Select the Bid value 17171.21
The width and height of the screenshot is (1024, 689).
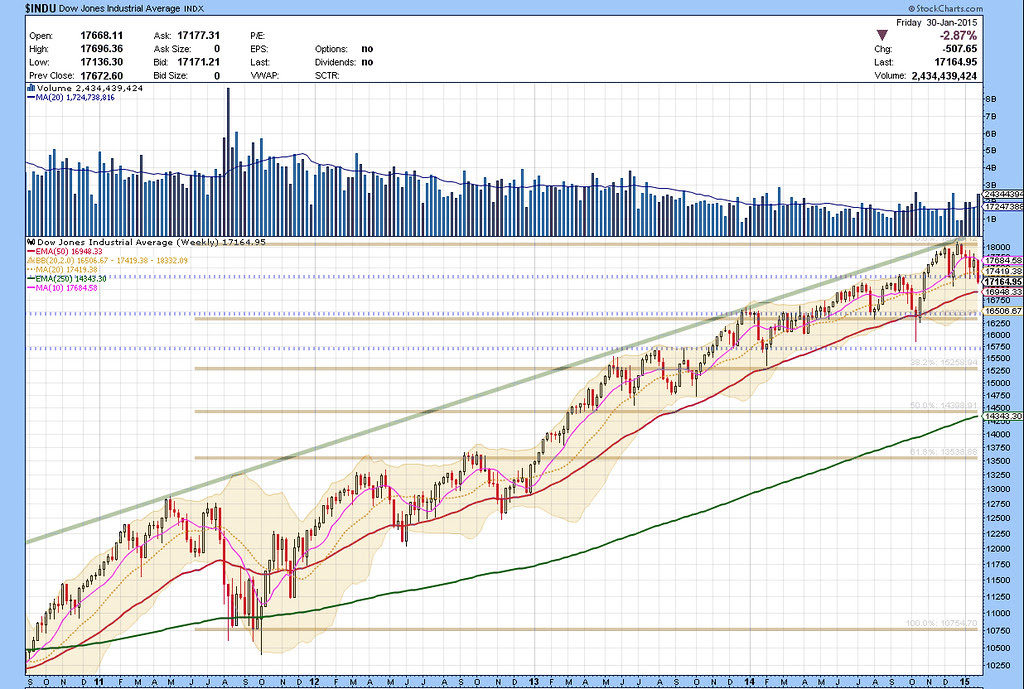coord(199,62)
